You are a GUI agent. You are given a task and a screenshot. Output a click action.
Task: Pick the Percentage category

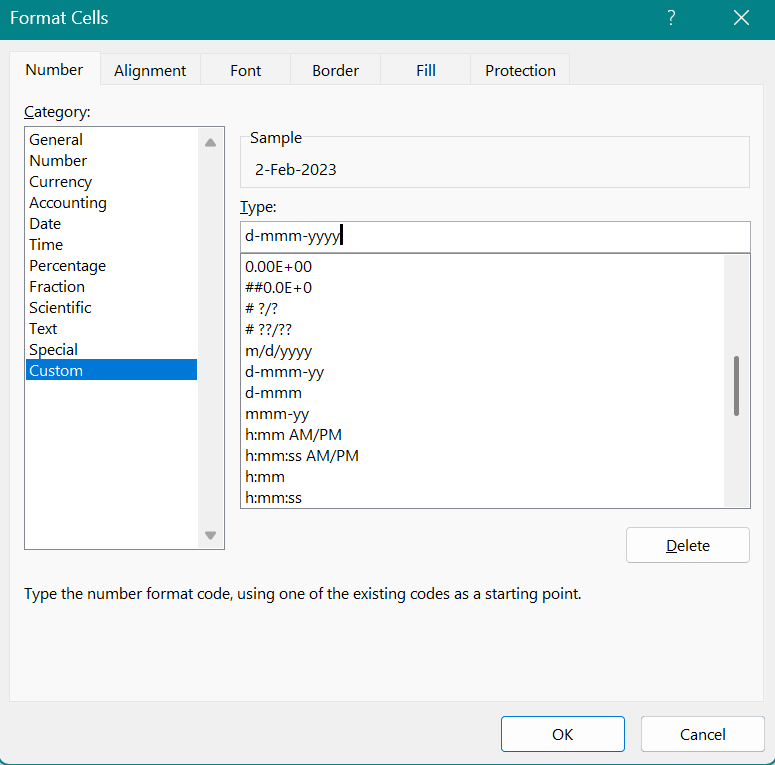tap(111, 265)
